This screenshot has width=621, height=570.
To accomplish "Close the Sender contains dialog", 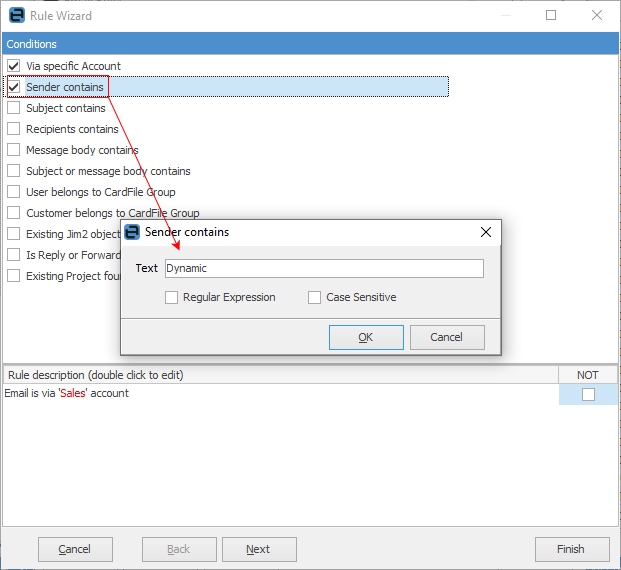I will [486, 232].
